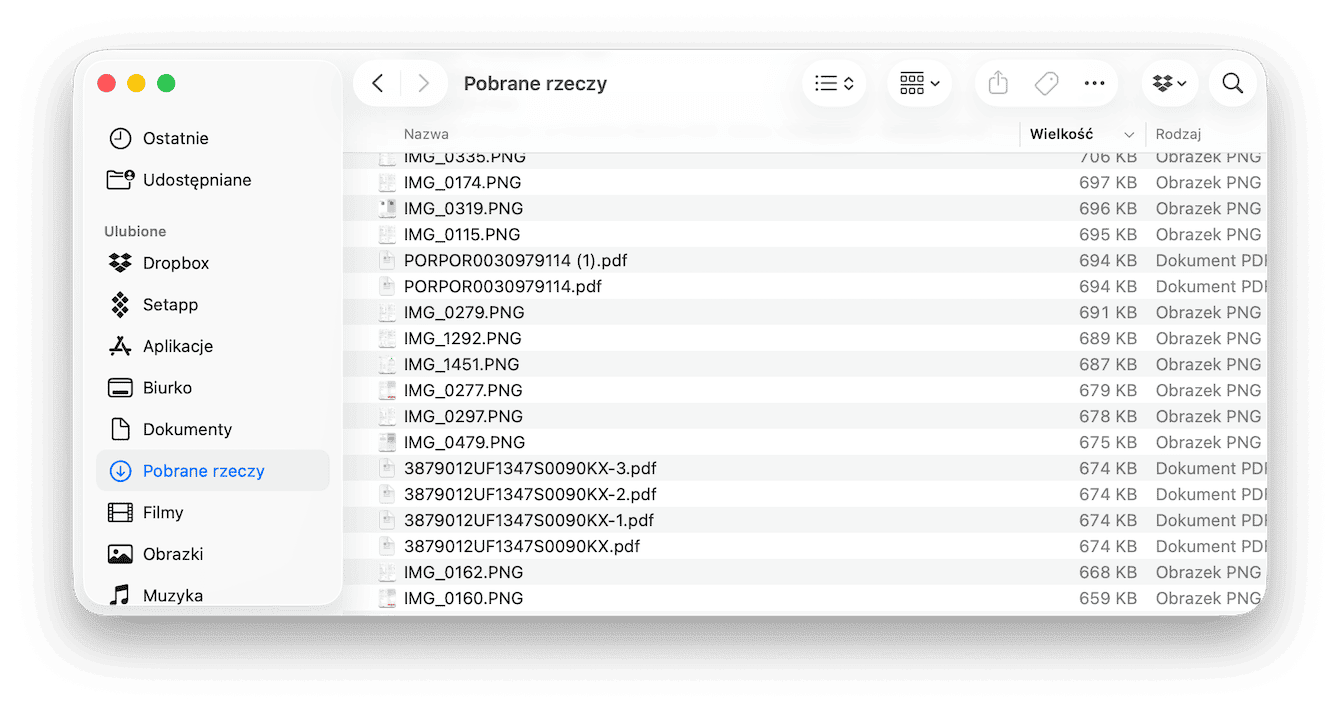Viewport: 1340px width, 712px height.
Task: Click the Ostatnie clock icon
Action: click(120, 138)
